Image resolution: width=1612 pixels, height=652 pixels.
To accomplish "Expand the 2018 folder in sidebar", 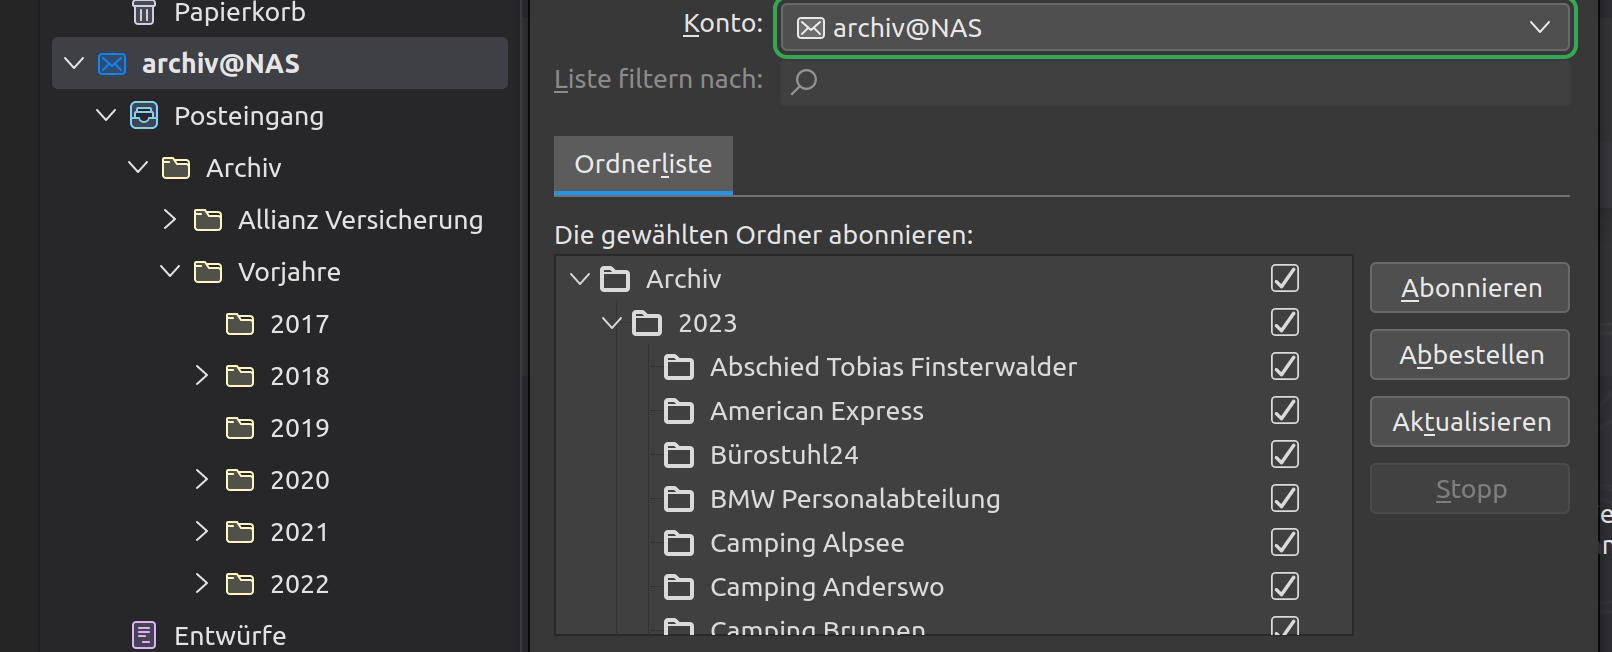I will (202, 376).
